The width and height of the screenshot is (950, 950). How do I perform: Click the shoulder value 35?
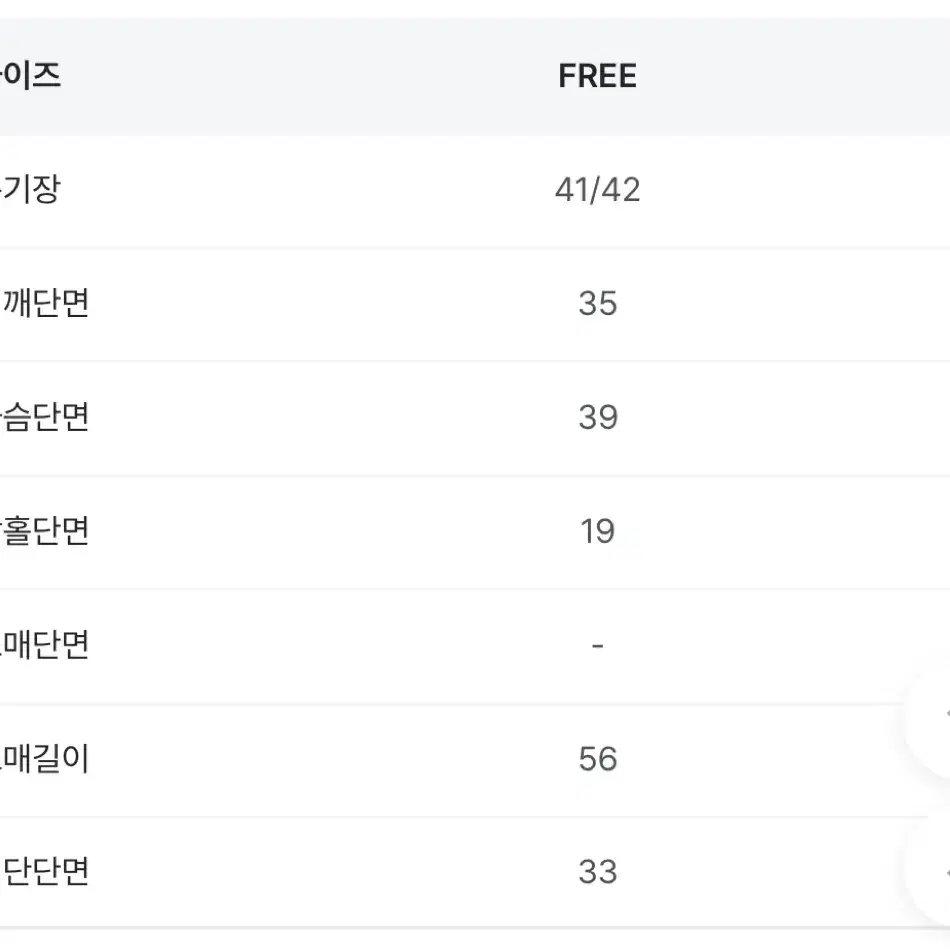point(597,303)
